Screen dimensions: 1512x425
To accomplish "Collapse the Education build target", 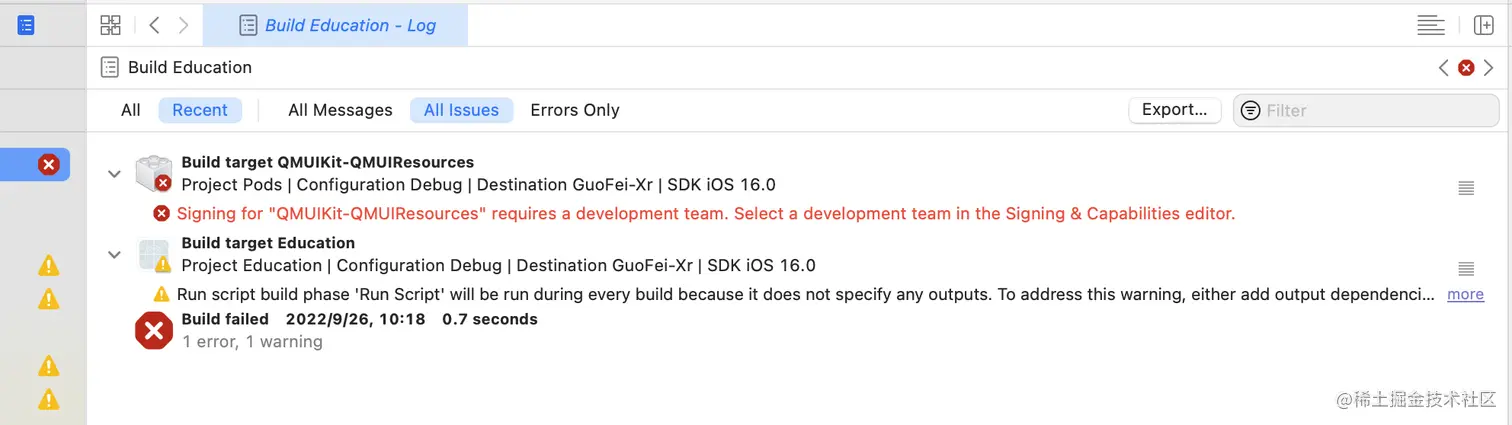I will click(115, 255).
